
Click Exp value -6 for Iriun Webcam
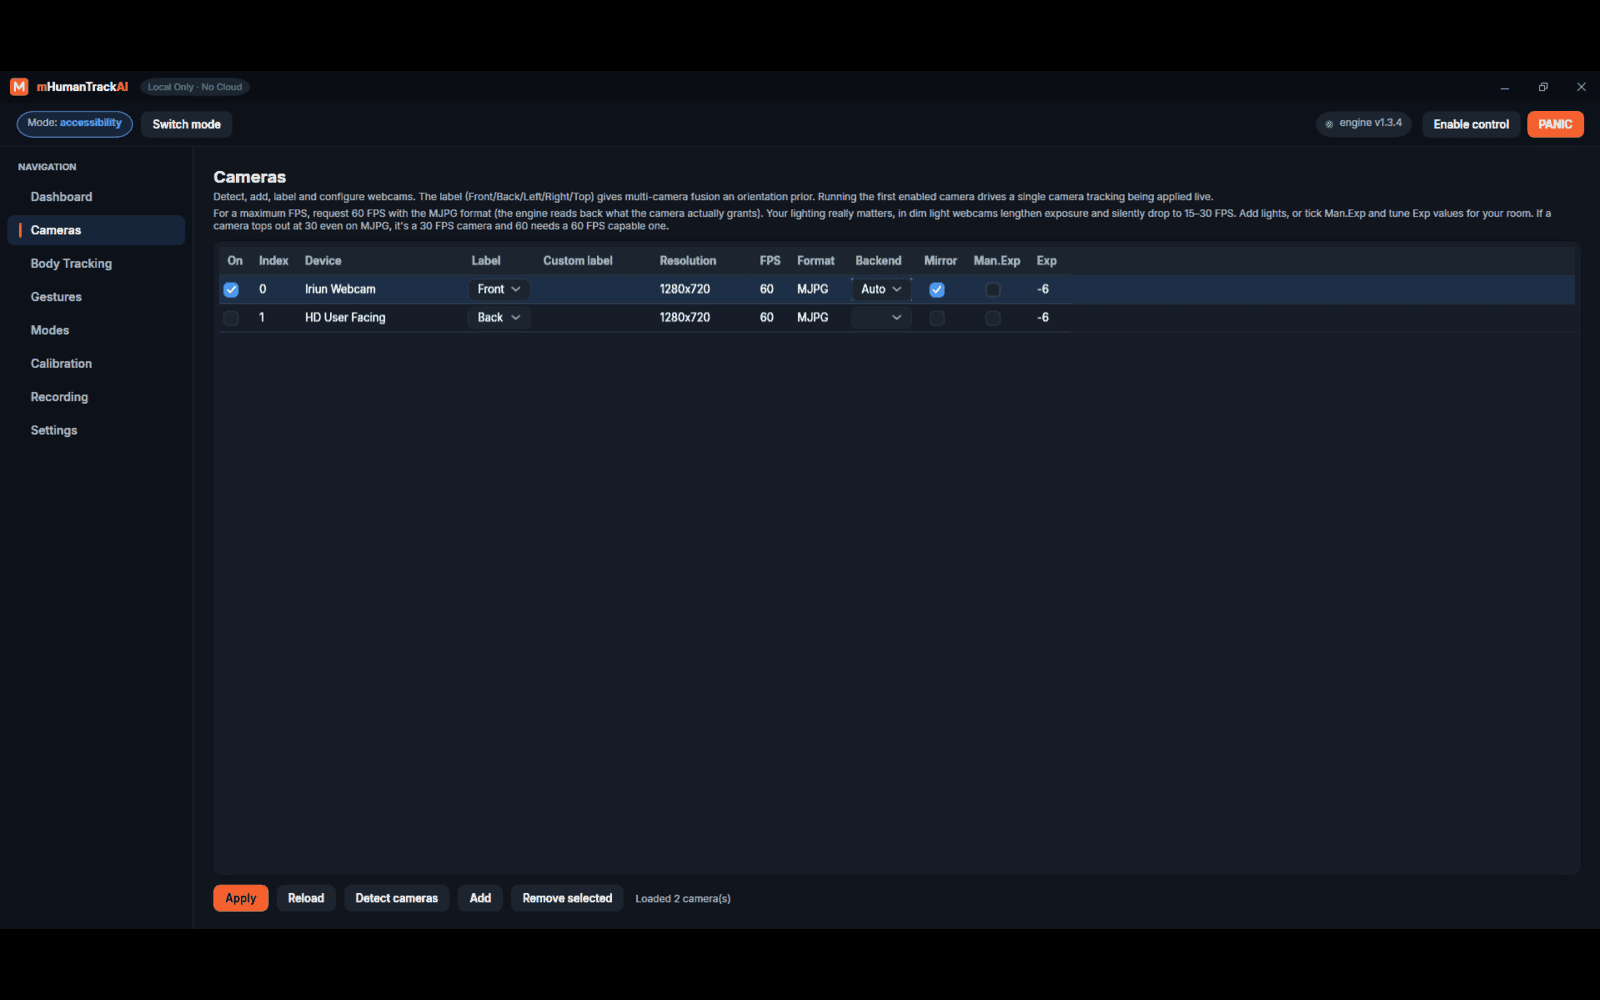coord(1043,289)
